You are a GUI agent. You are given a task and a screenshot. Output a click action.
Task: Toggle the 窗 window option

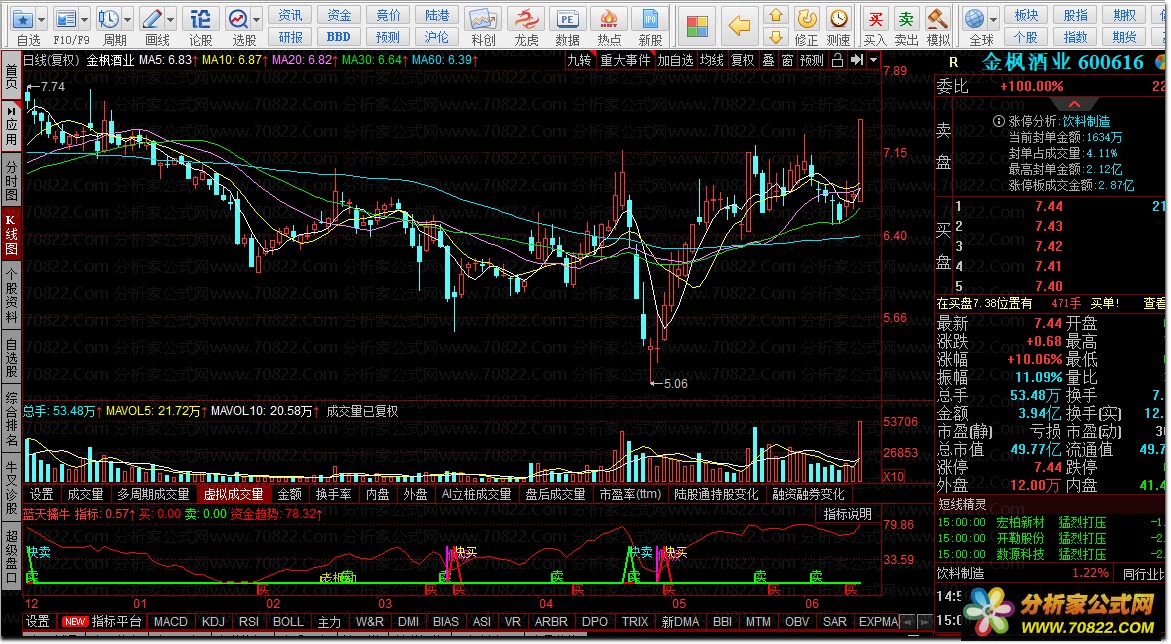coord(787,60)
